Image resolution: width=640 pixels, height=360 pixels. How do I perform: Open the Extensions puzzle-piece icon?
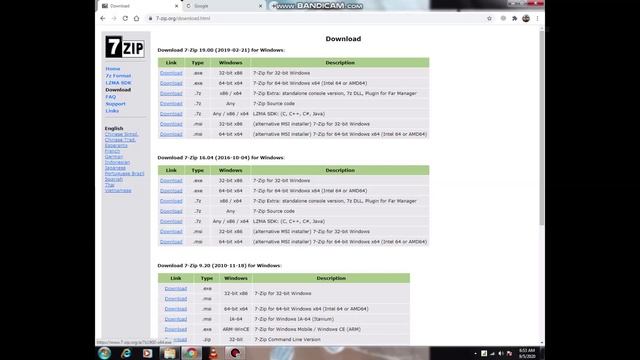coord(515,18)
